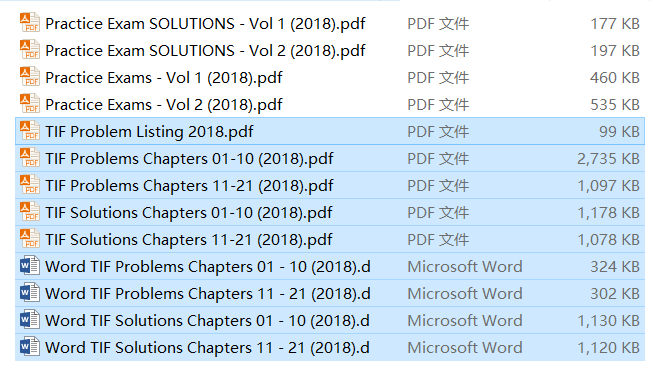Click PDF icon of Practice Exam SOLUTIONS Vol 1
The image size is (658, 371).
coord(29,23)
